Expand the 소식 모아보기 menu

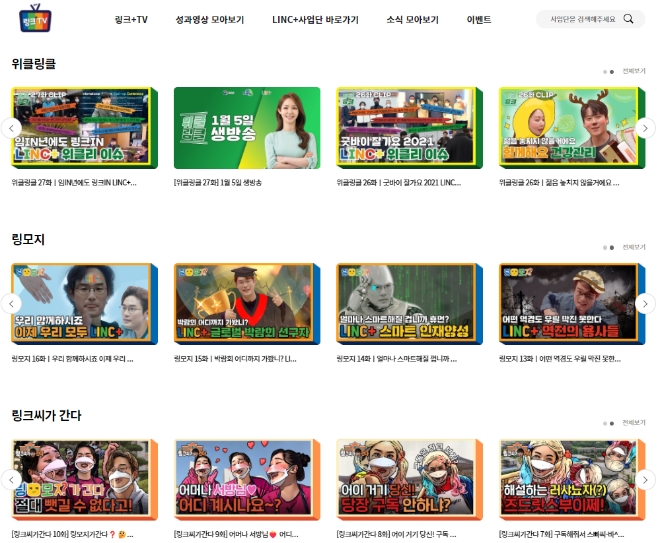click(x=412, y=19)
